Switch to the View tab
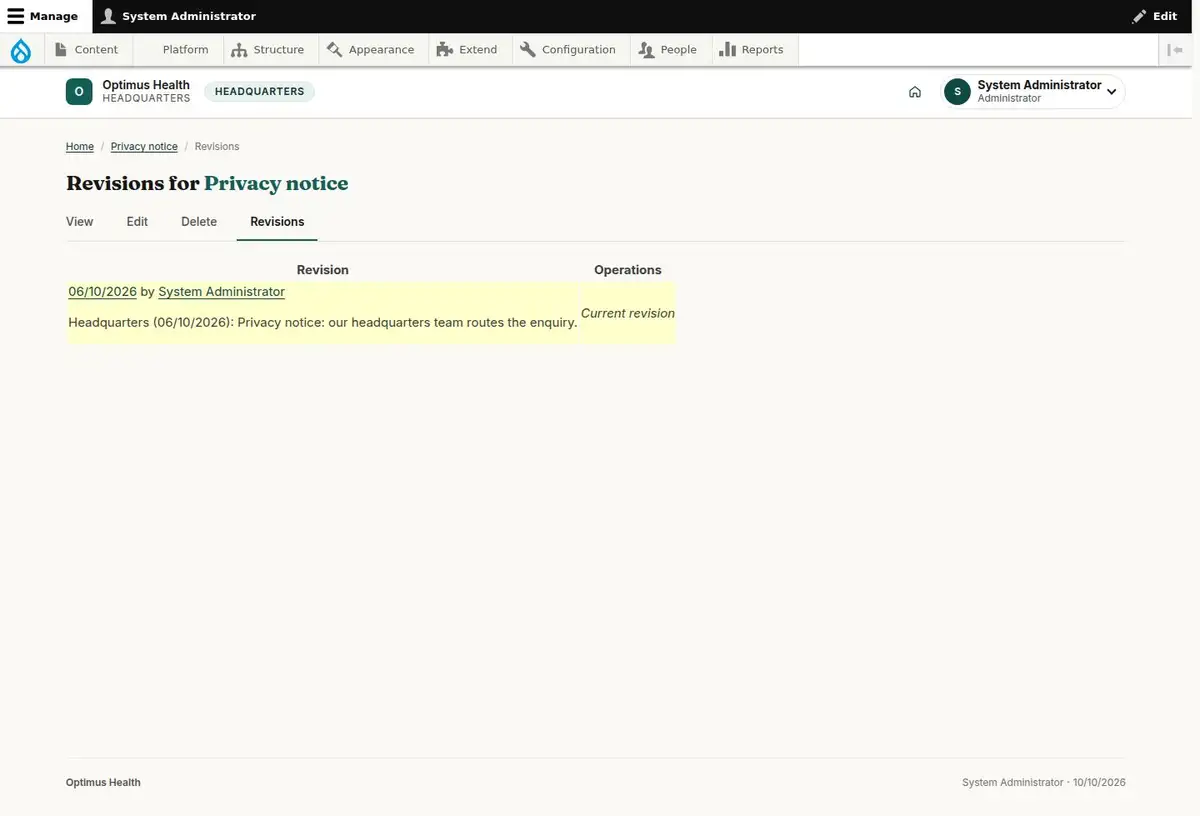This screenshot has width=1200, height=816. pyautogui.click(x=80, y=222)
